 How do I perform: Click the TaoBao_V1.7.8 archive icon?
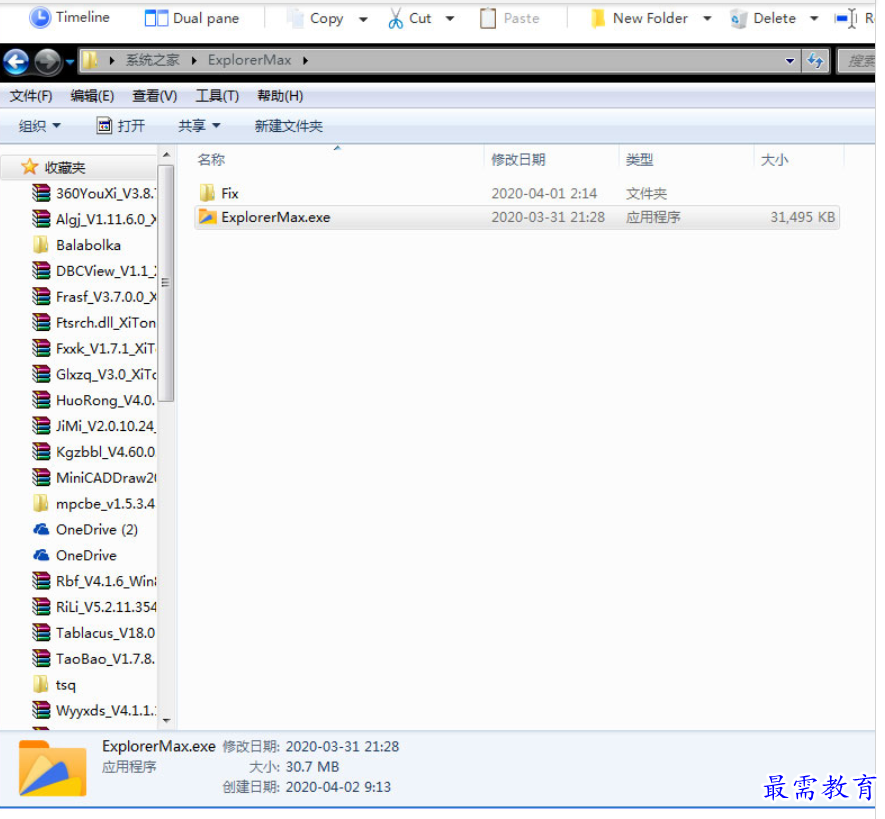(41, 659)
